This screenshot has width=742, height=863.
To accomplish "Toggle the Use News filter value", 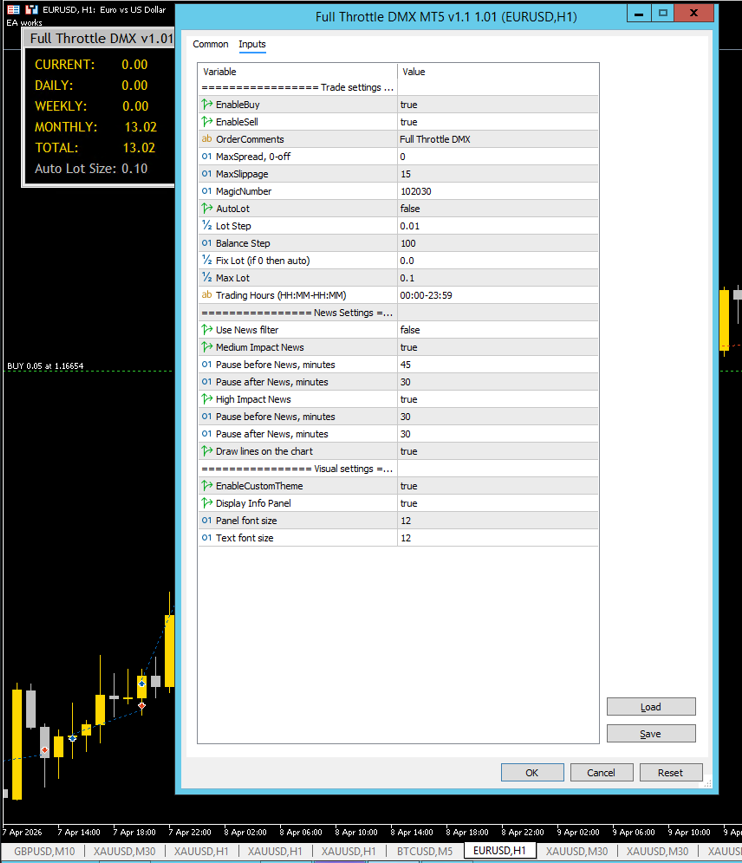I will point(497,330).
